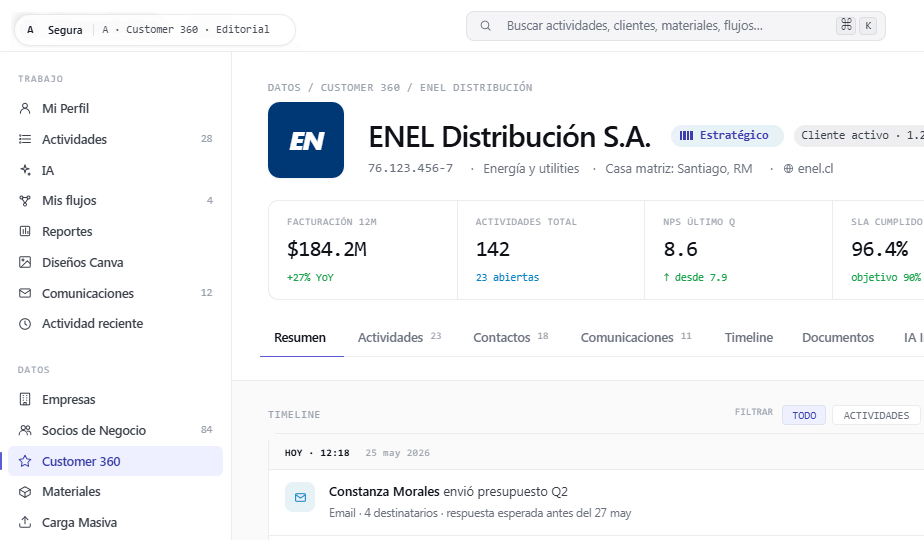Open the Actividades list icon
The image size is (924, 540).
(x=25, y=139)
